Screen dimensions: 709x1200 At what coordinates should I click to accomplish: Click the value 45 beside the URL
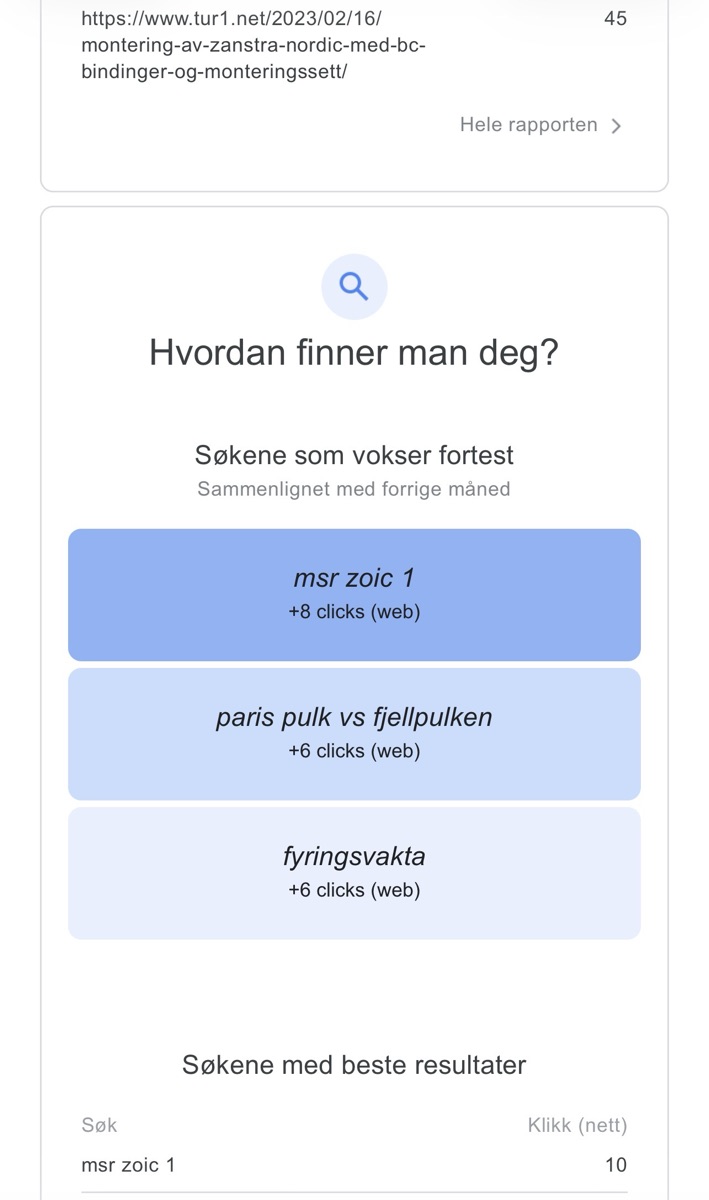pyautogui.click(x=615, y=18)
